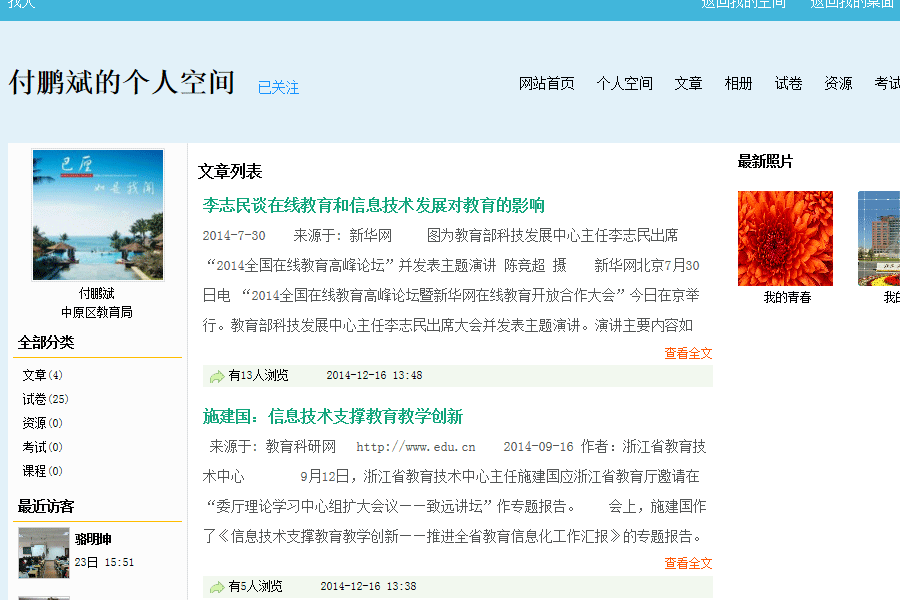This screenshot has width=900, height=600.
Task: Click visit time 23日 15:51
Action: coord(104,563)
